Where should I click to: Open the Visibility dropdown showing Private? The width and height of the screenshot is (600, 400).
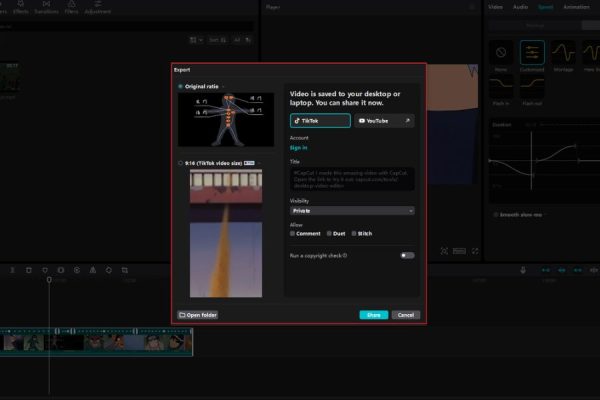tap(352, 211)
